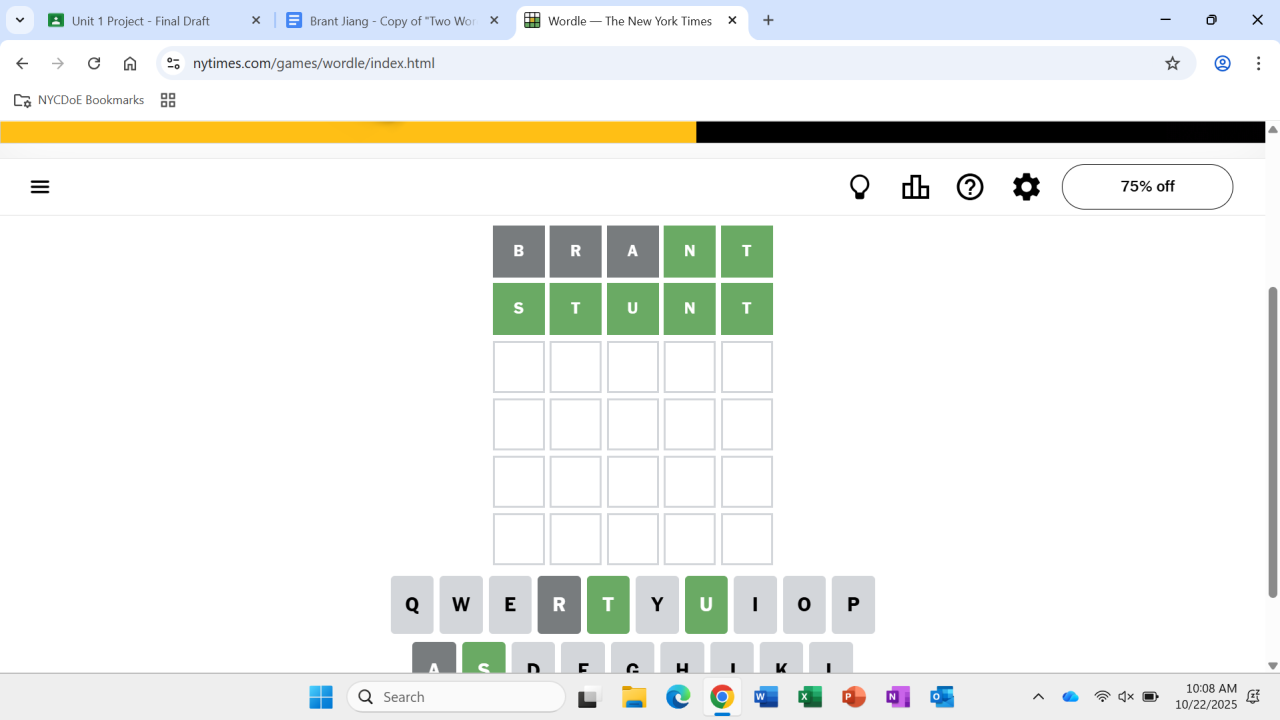This screenshot has height=720, width=1280.
Task: Tap the green T key on the keyboard
Action: (x=608, y=605)
